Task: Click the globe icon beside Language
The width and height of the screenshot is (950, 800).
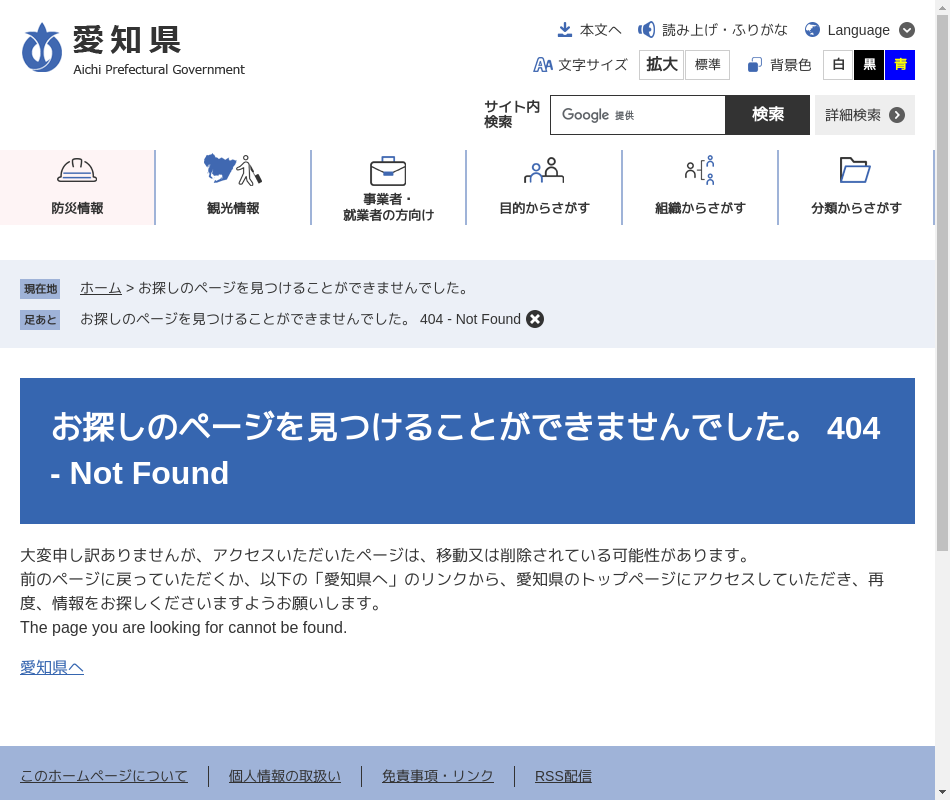Action: 812,30
